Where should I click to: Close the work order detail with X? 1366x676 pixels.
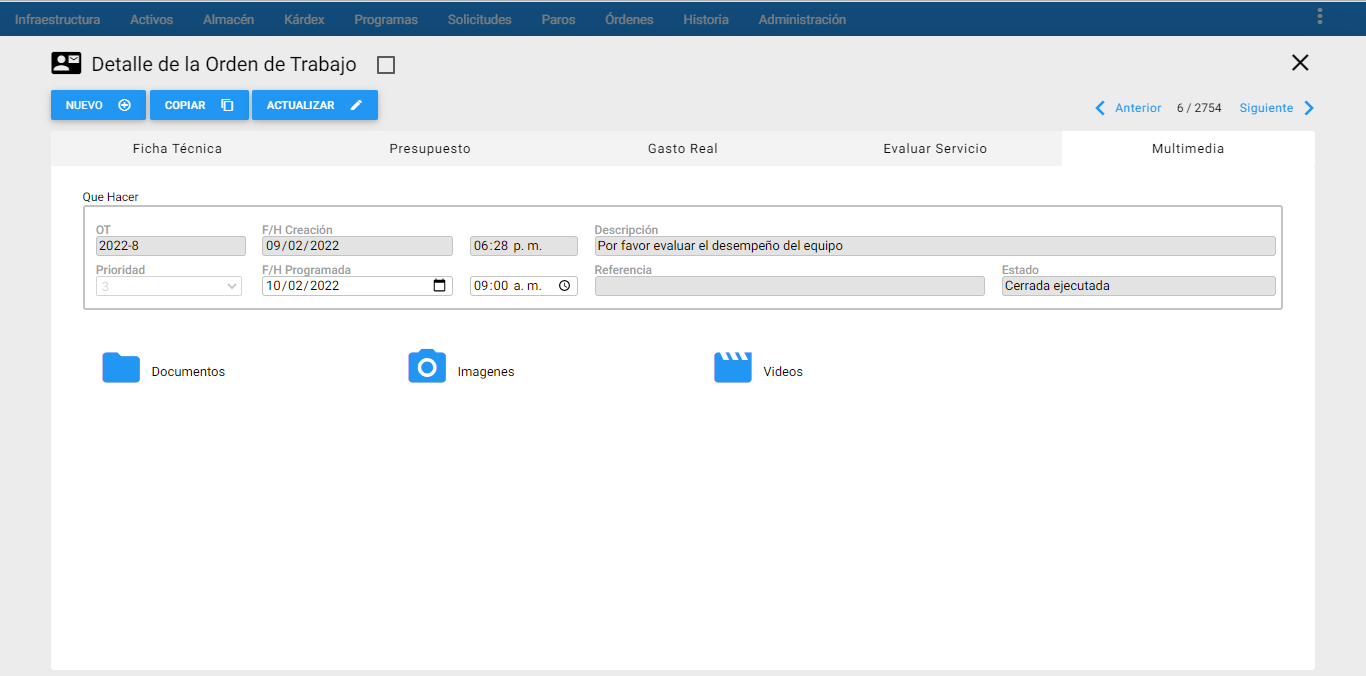click(x=1300, y=63)
